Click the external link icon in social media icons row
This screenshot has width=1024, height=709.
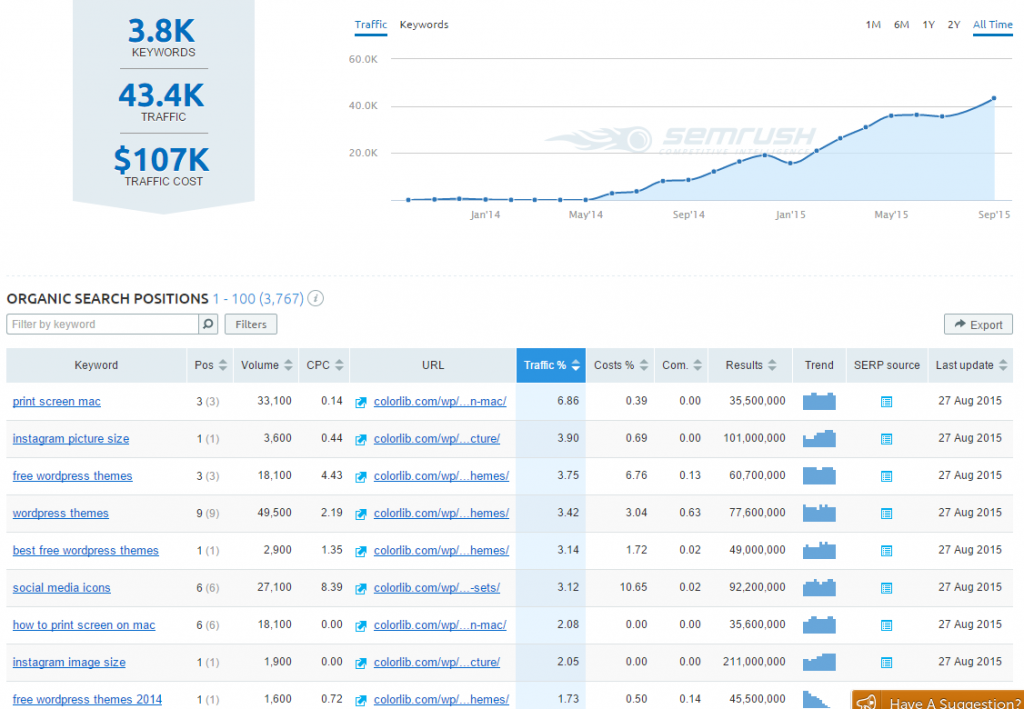361,587
